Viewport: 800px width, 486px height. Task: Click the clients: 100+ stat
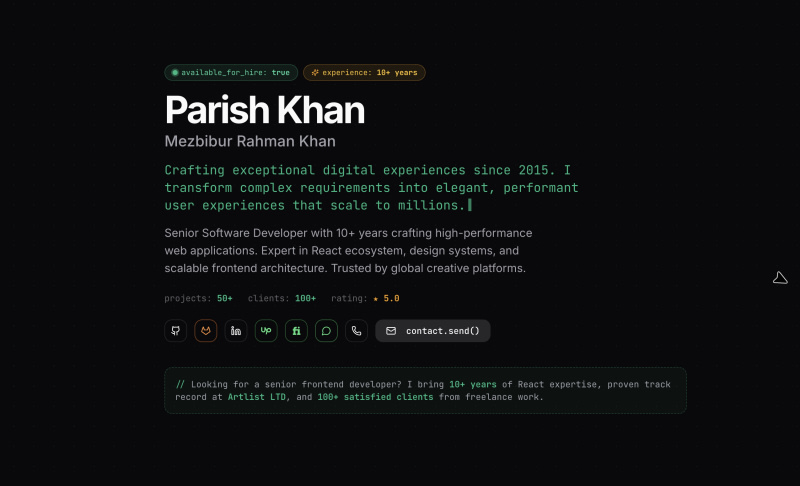pyautogui.click(x=282, y=298)
